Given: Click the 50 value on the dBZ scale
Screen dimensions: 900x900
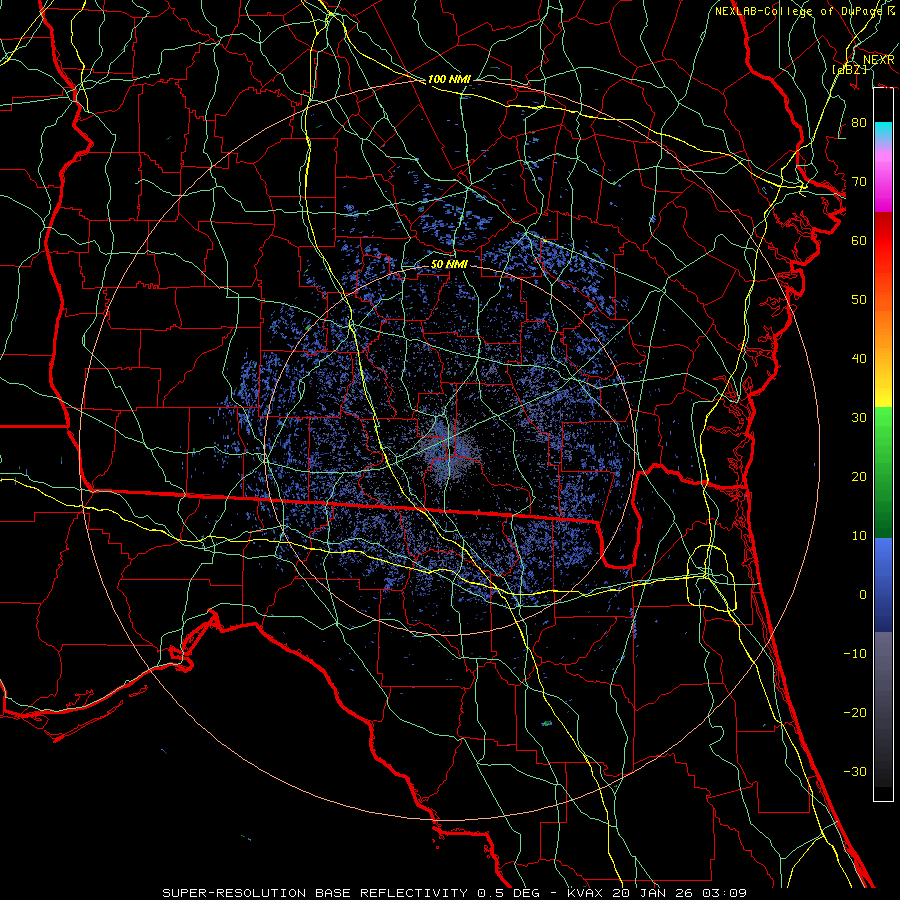Looking at the screenshot, I should click(x=859, y=300).
